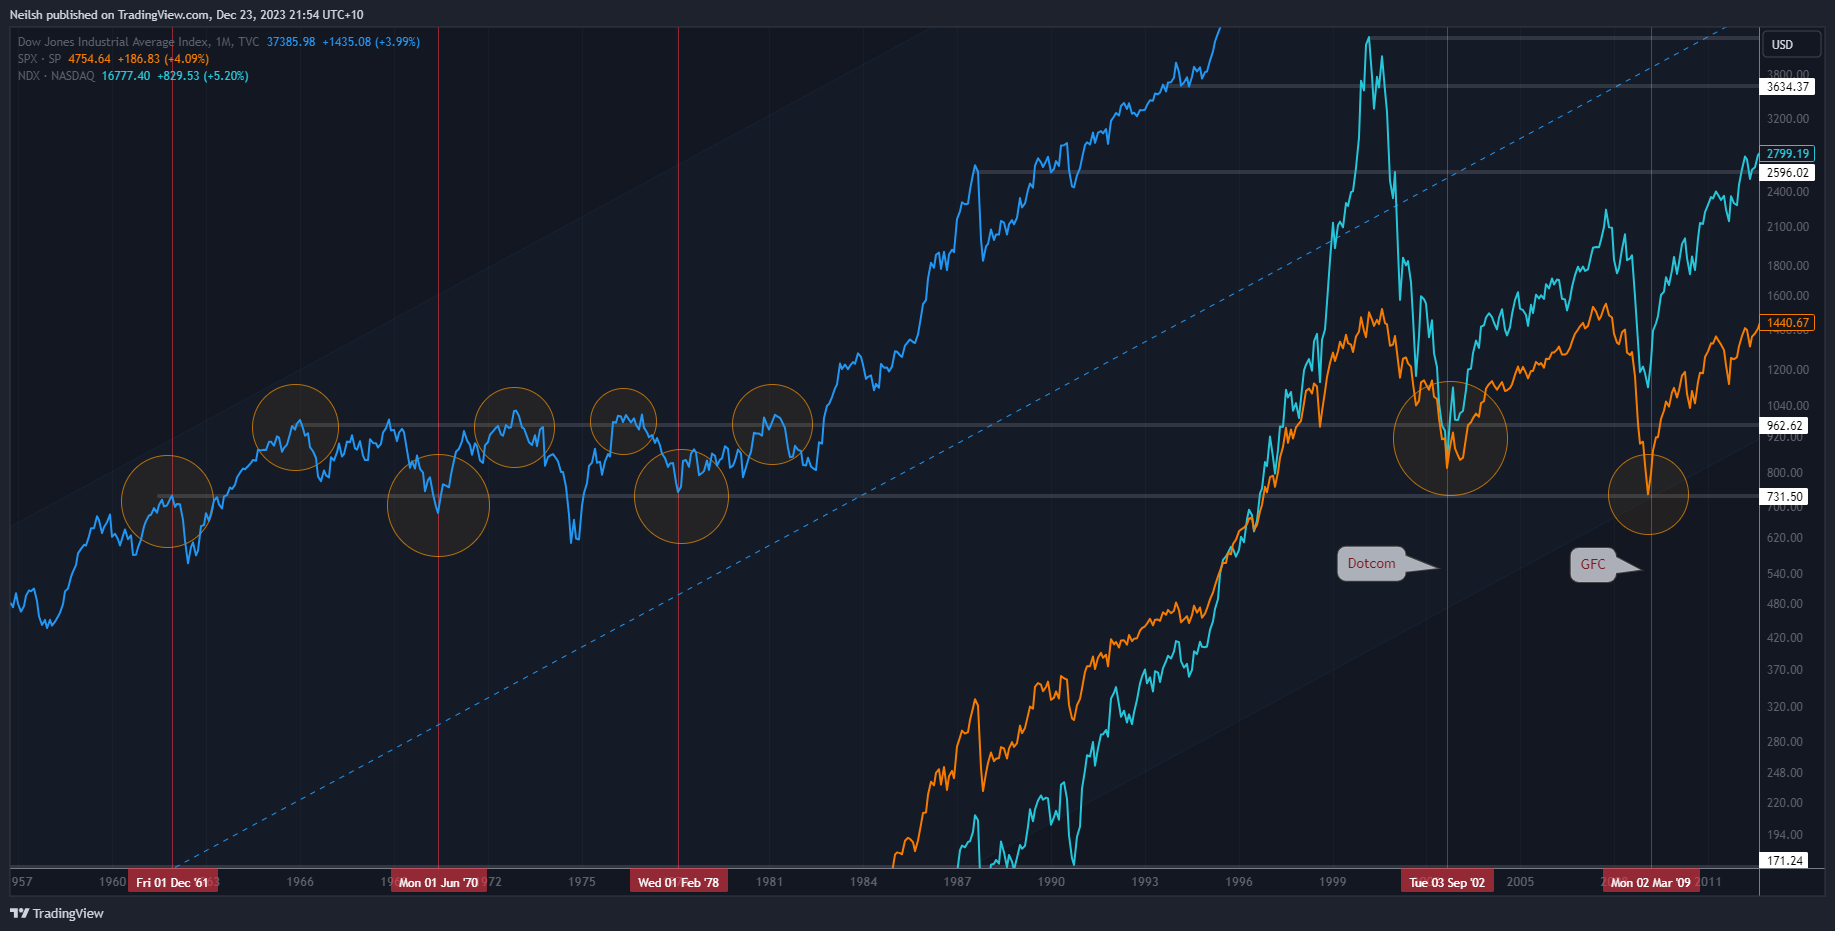Click the GFC callout label

pos(1593,565)
